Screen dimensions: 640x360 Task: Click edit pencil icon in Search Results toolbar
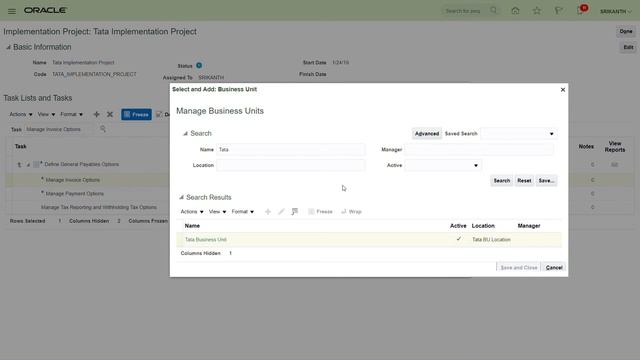click(x=281, y=211)
